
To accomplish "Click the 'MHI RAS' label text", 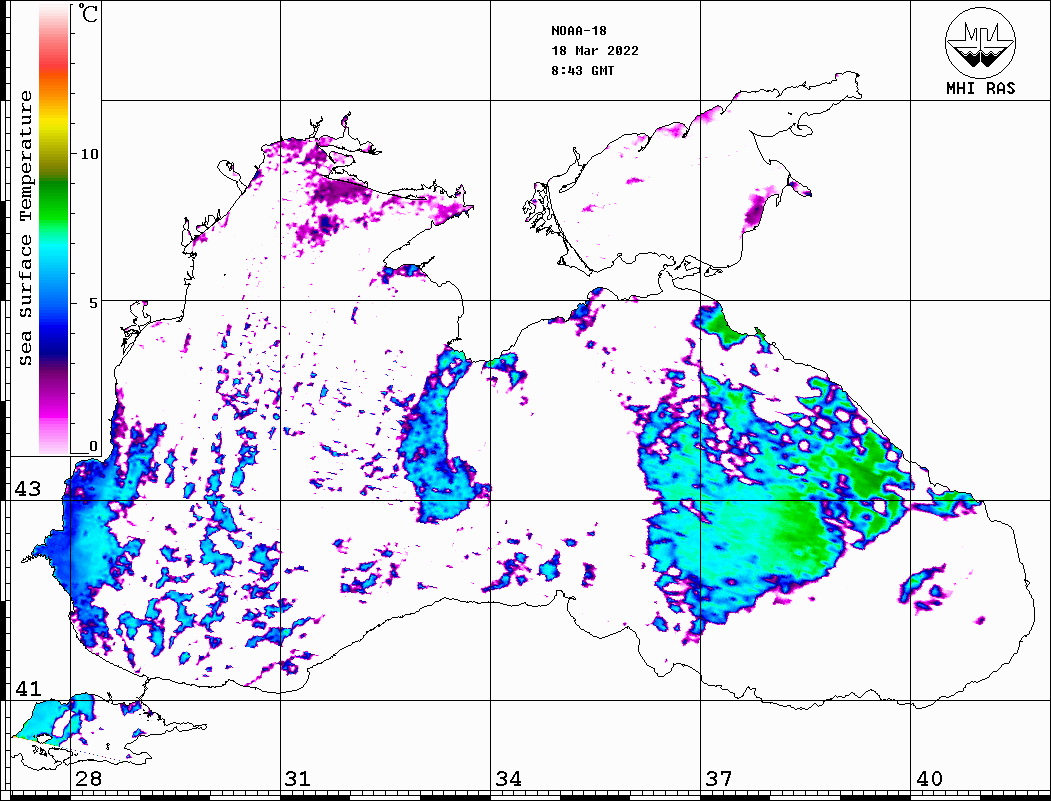I will click(981, 88).
